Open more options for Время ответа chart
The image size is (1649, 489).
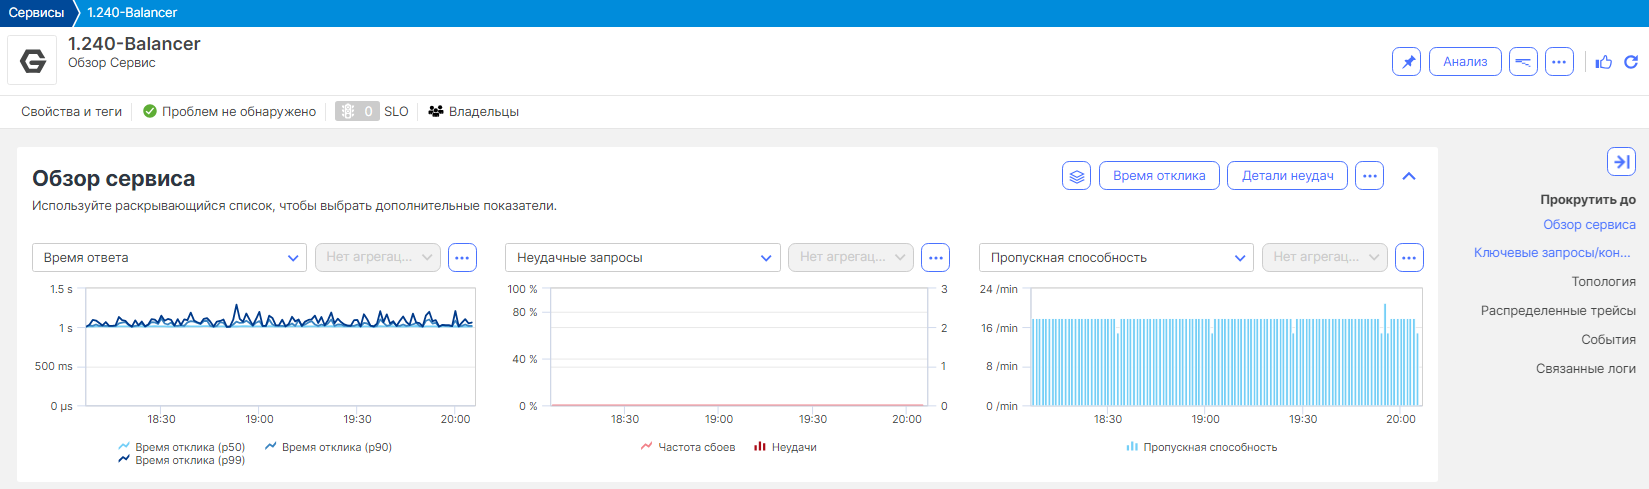[x=462, y=258]
